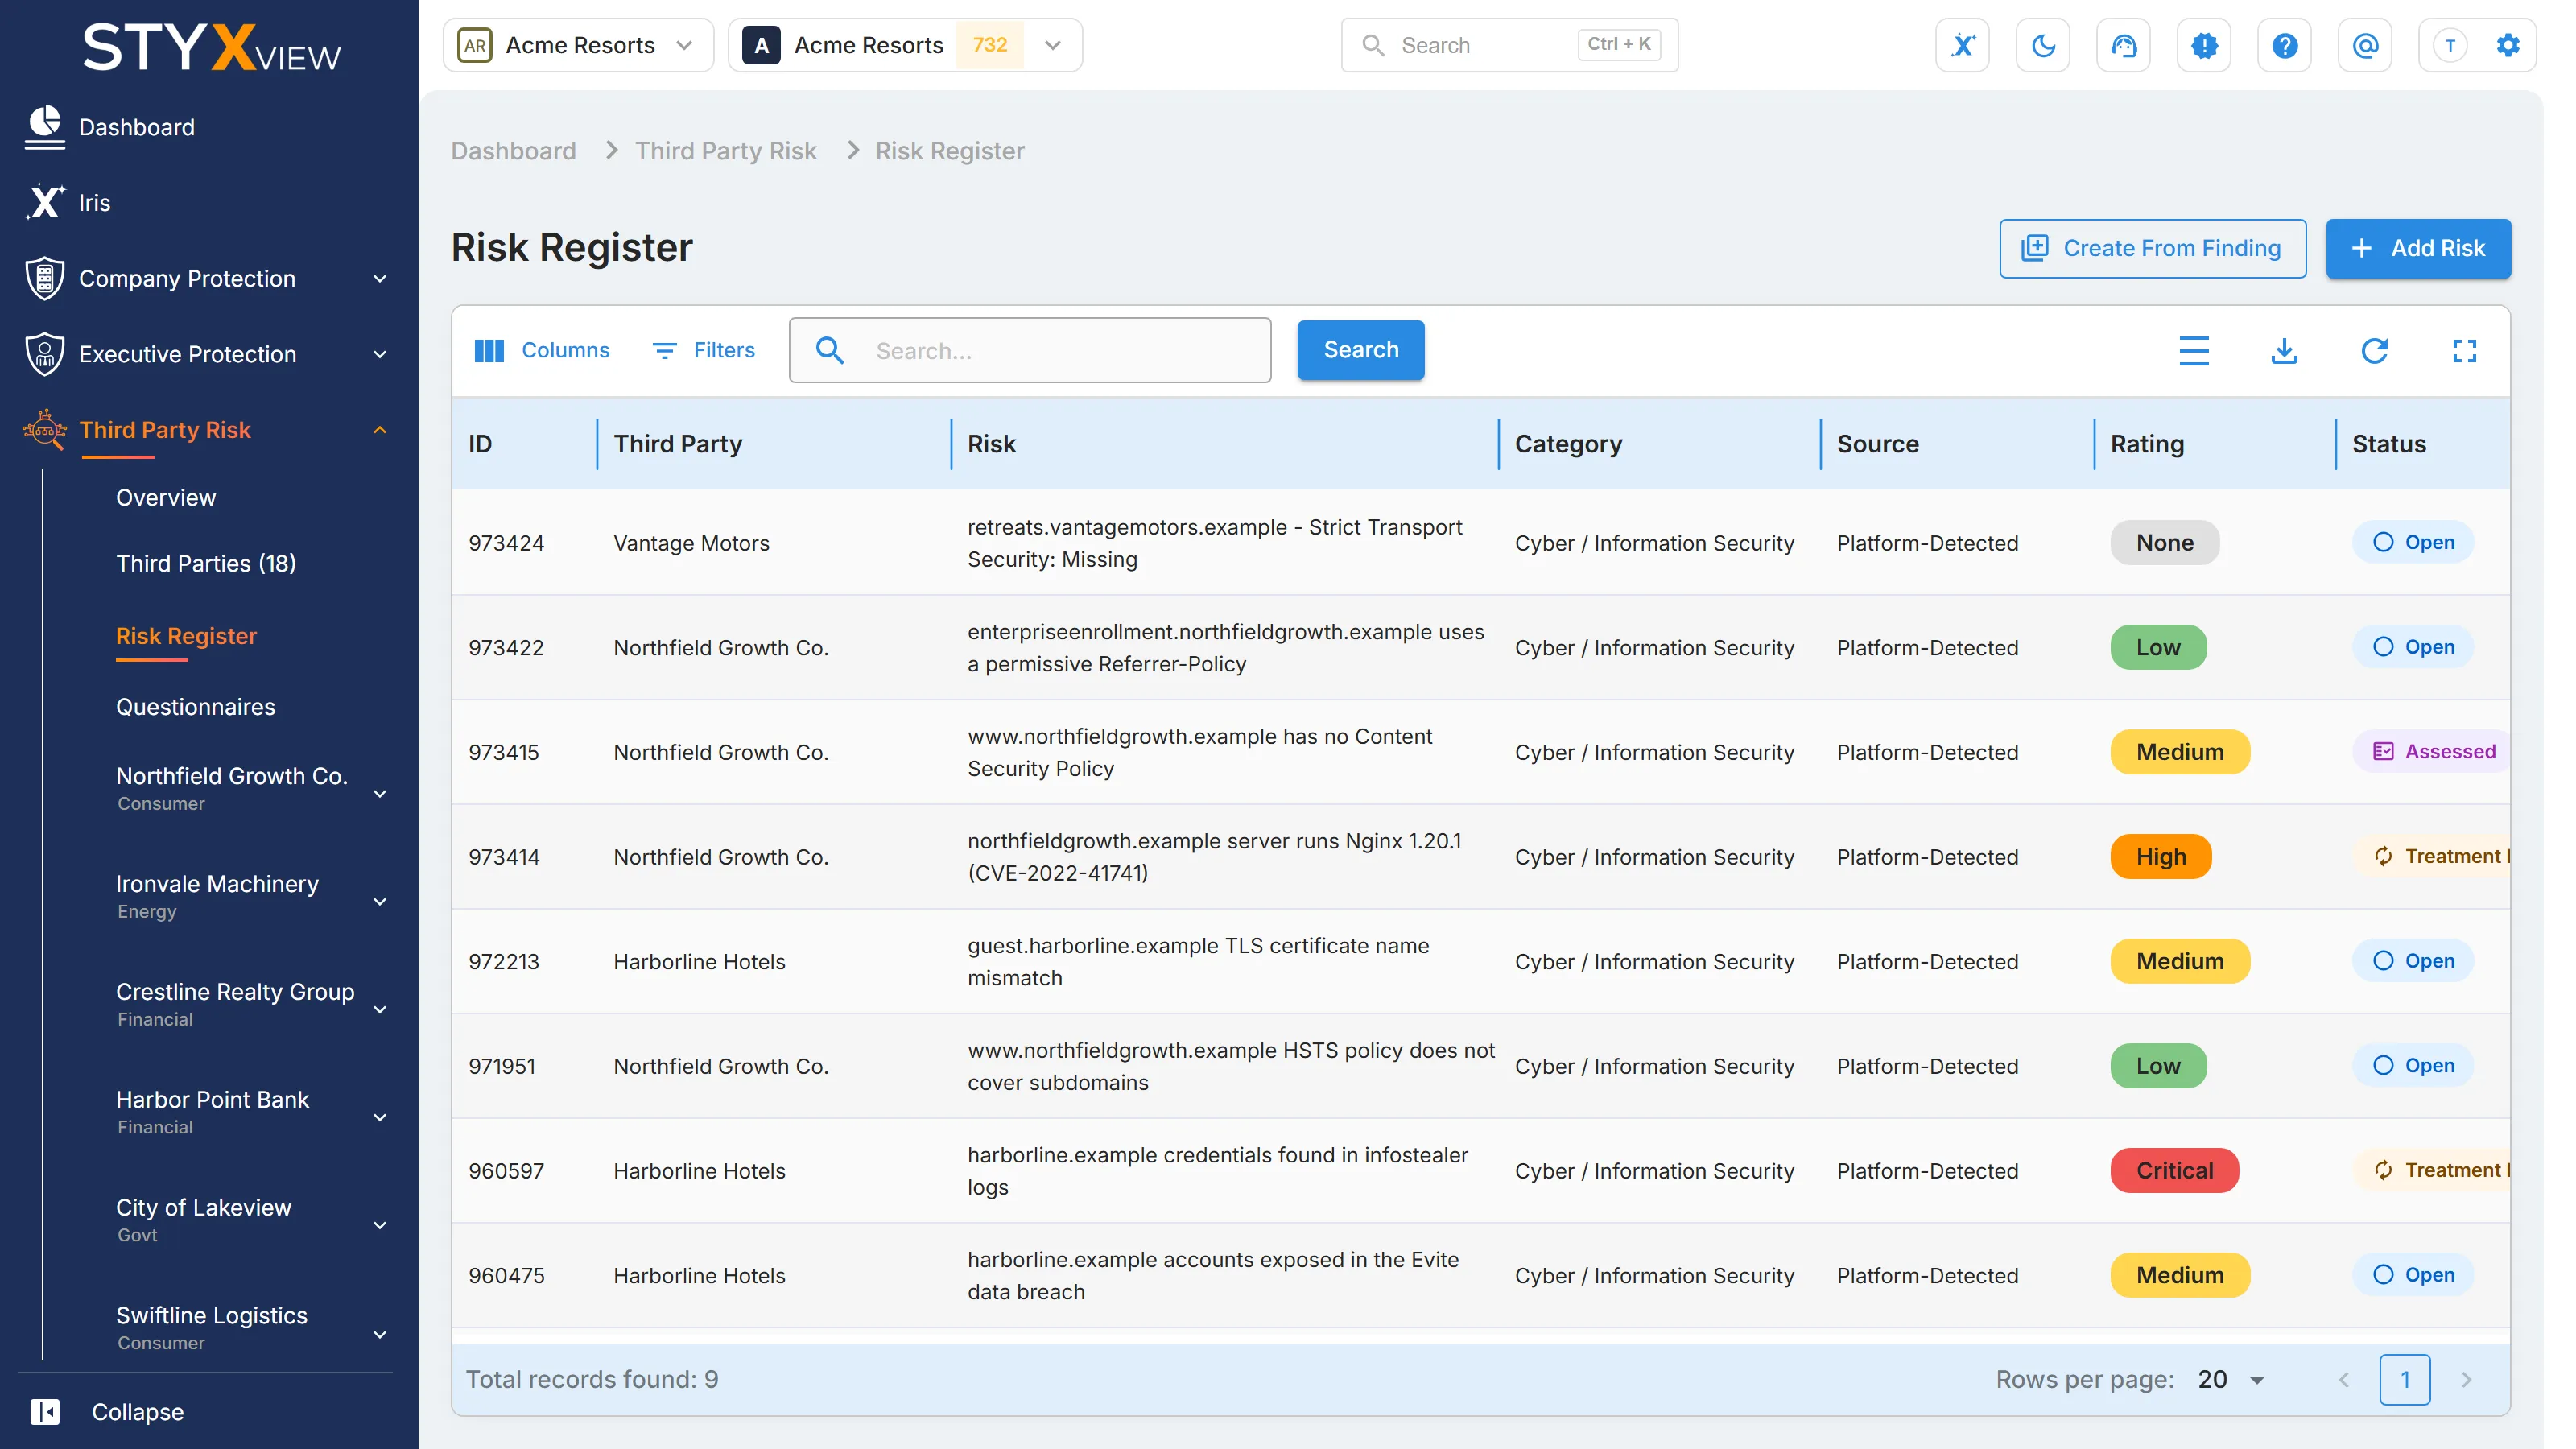Expand Crestline Realty Group sidebar item
The width and height of the screenshot is (2576, 1449).
tap(380, 1009)
